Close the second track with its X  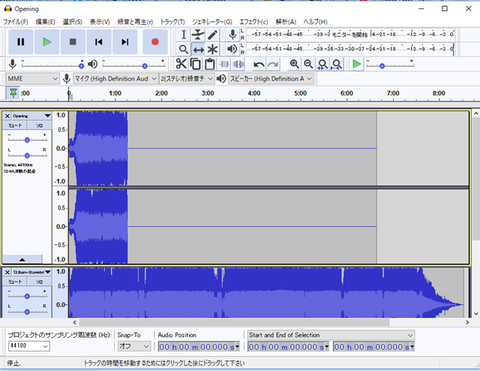[x=7, y=272]
